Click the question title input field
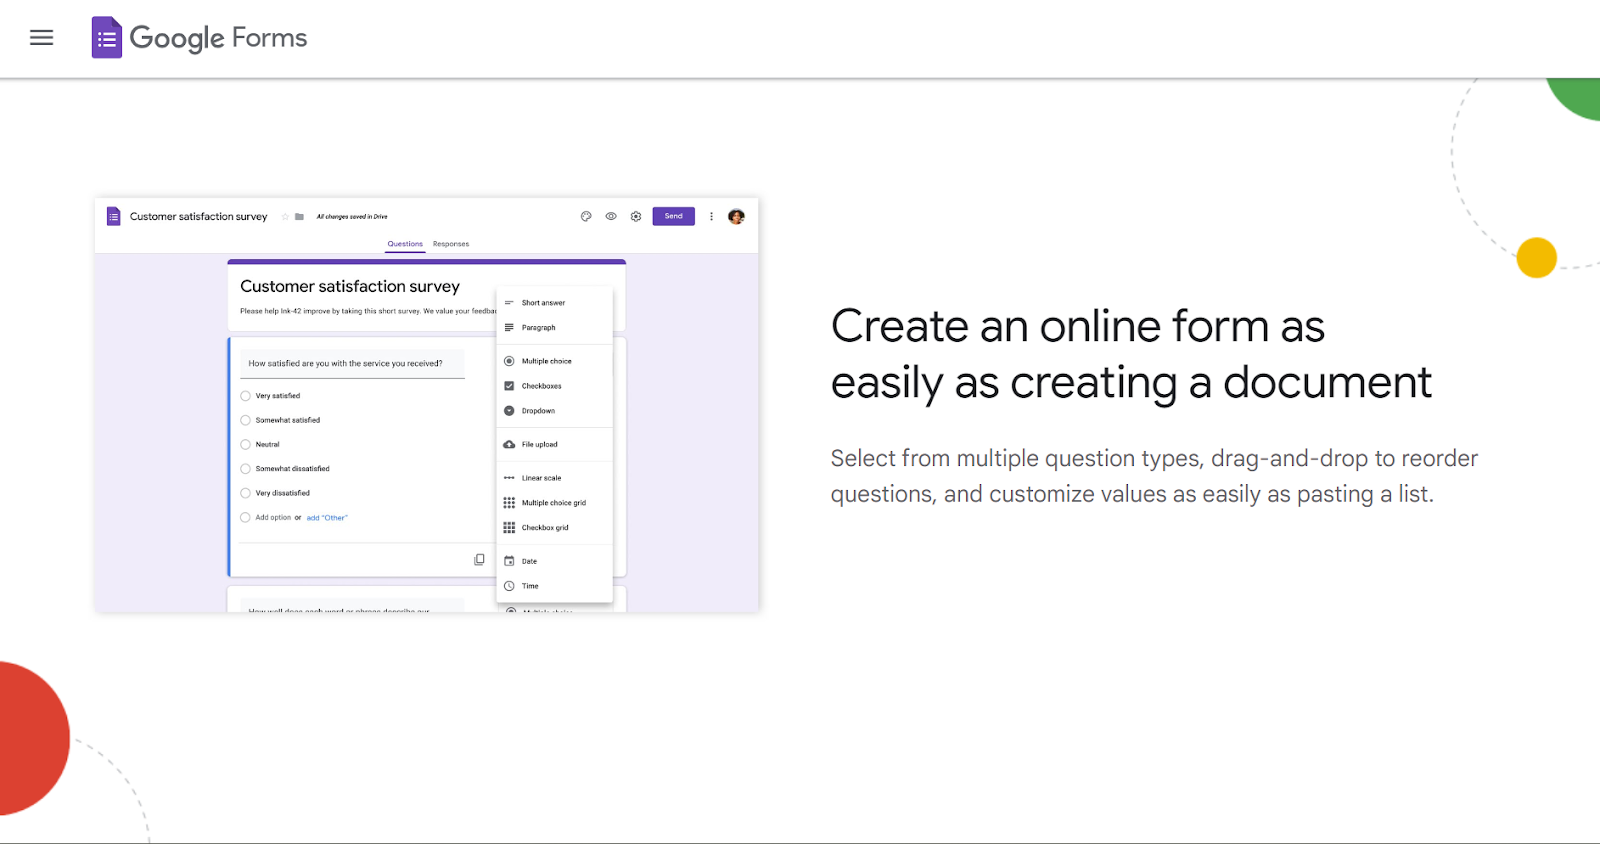This screenshot has width=1600, height=844. point(352,364)
